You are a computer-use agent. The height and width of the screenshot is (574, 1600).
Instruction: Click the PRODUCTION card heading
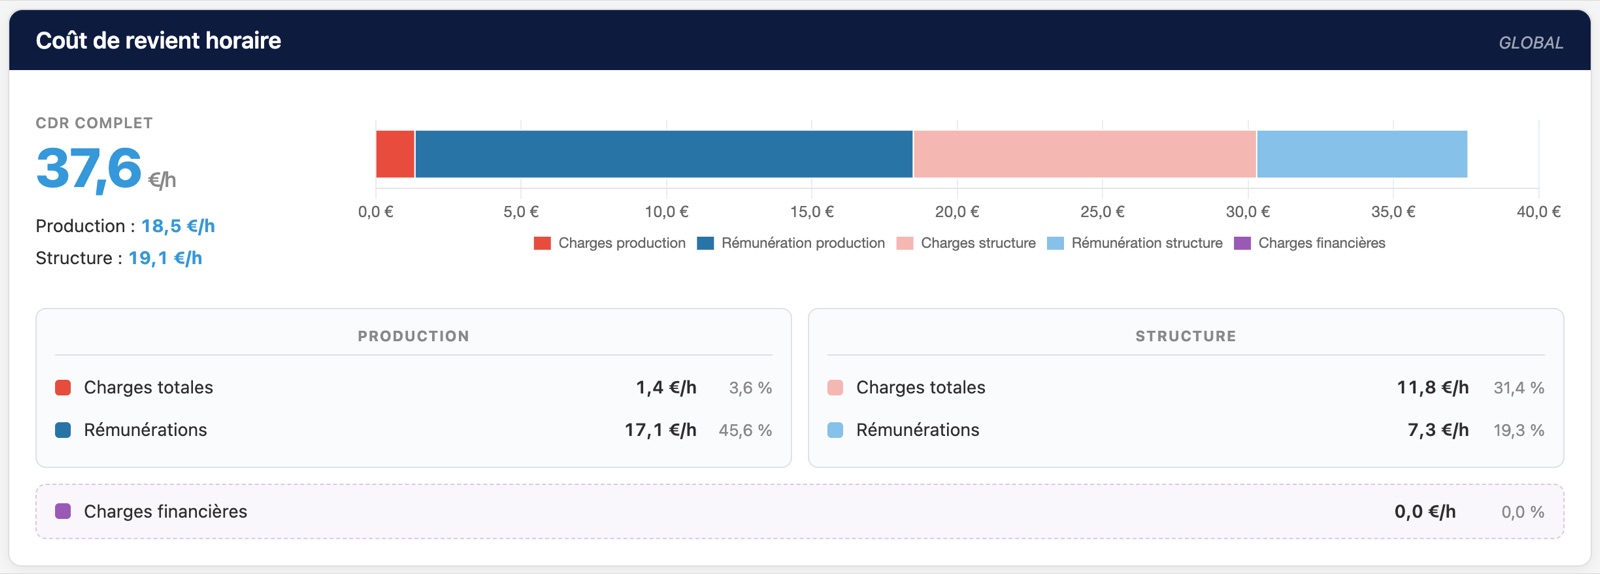[414, 336]
